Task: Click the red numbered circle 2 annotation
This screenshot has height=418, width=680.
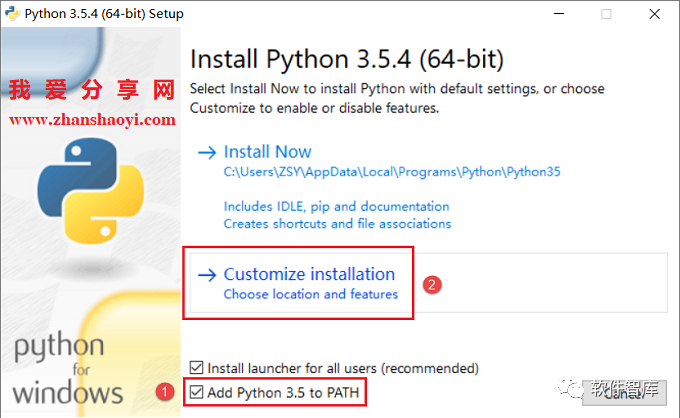Action: point(432,284)
